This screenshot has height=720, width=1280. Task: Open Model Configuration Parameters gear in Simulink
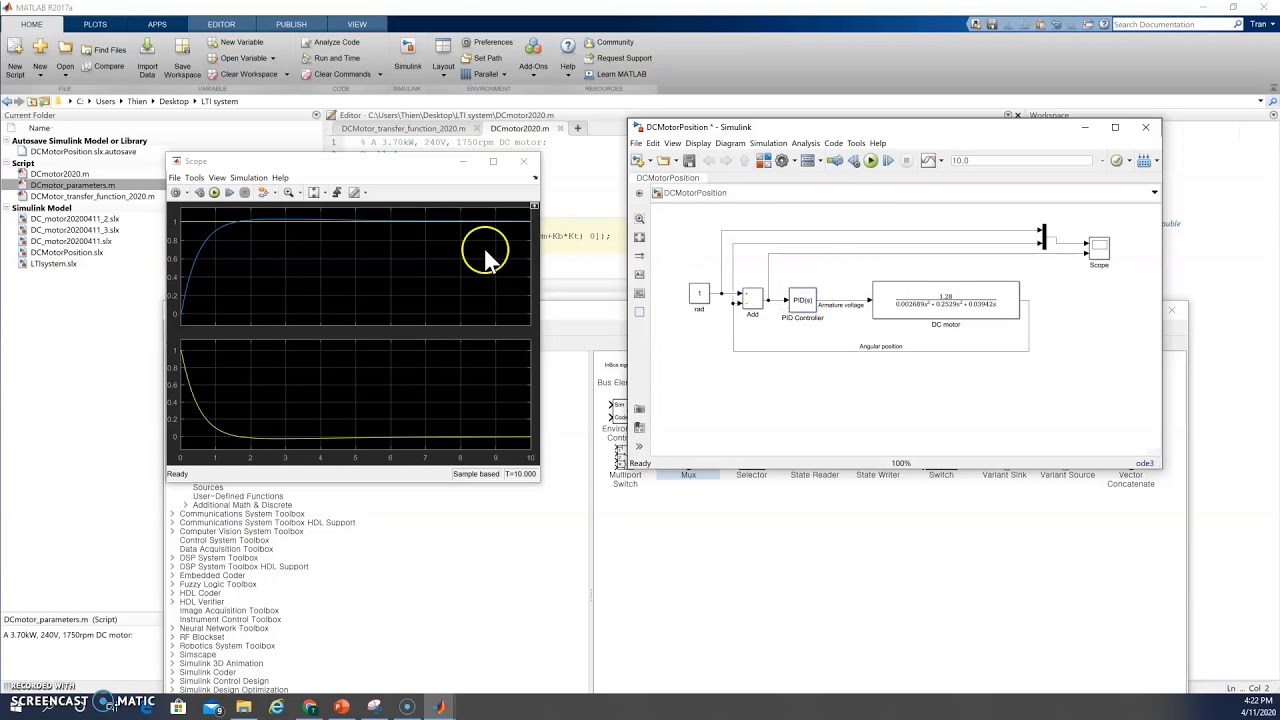pyautogui.click(x=782, y=161)
